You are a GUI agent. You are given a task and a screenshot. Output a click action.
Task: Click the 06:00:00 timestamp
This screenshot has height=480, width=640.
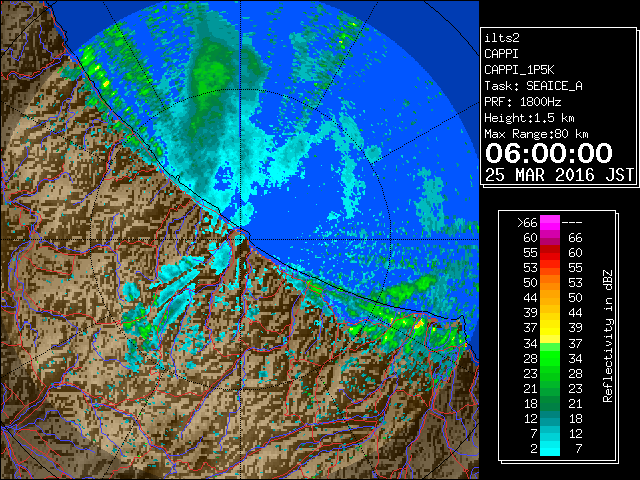[549, 153]
